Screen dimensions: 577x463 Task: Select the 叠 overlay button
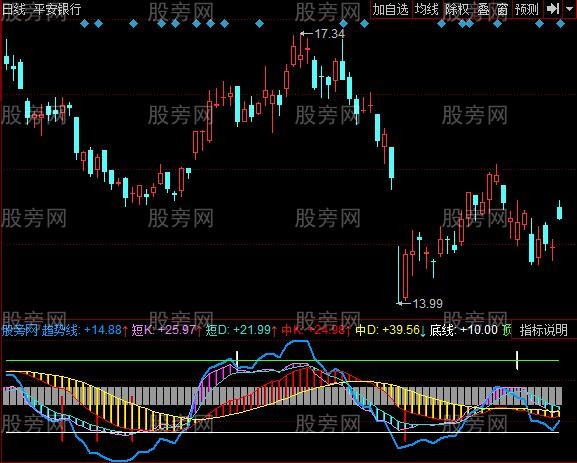click(483, 9)
